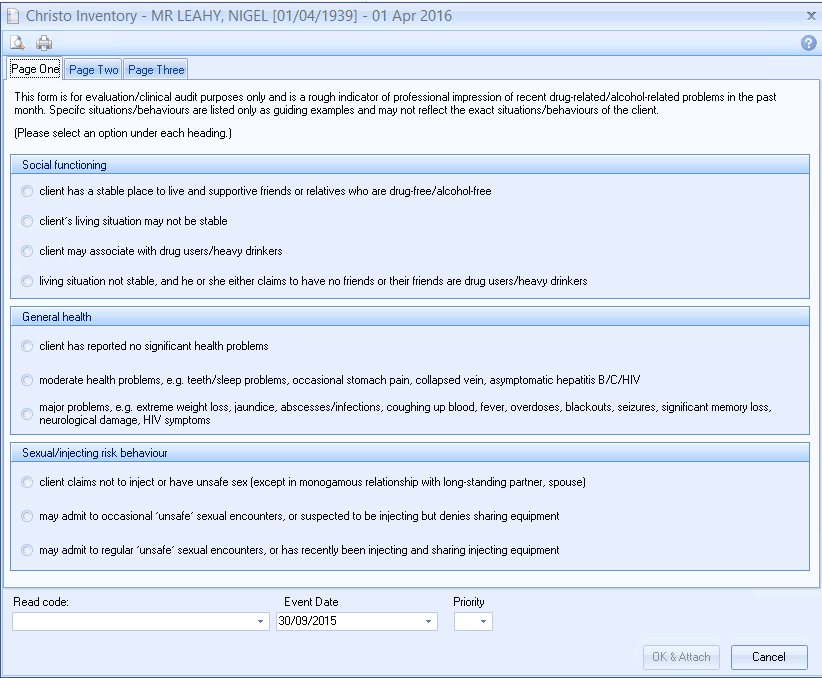Select 'client has a stable place to live' option
822x678 pixels.
coord(27,191)
